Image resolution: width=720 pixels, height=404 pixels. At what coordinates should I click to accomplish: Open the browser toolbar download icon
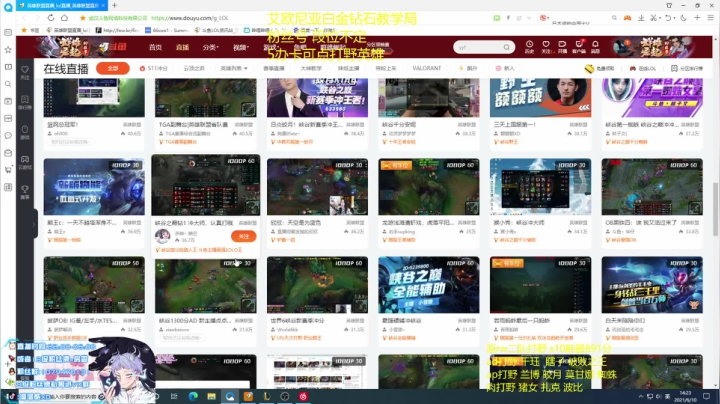pos(641,18)
